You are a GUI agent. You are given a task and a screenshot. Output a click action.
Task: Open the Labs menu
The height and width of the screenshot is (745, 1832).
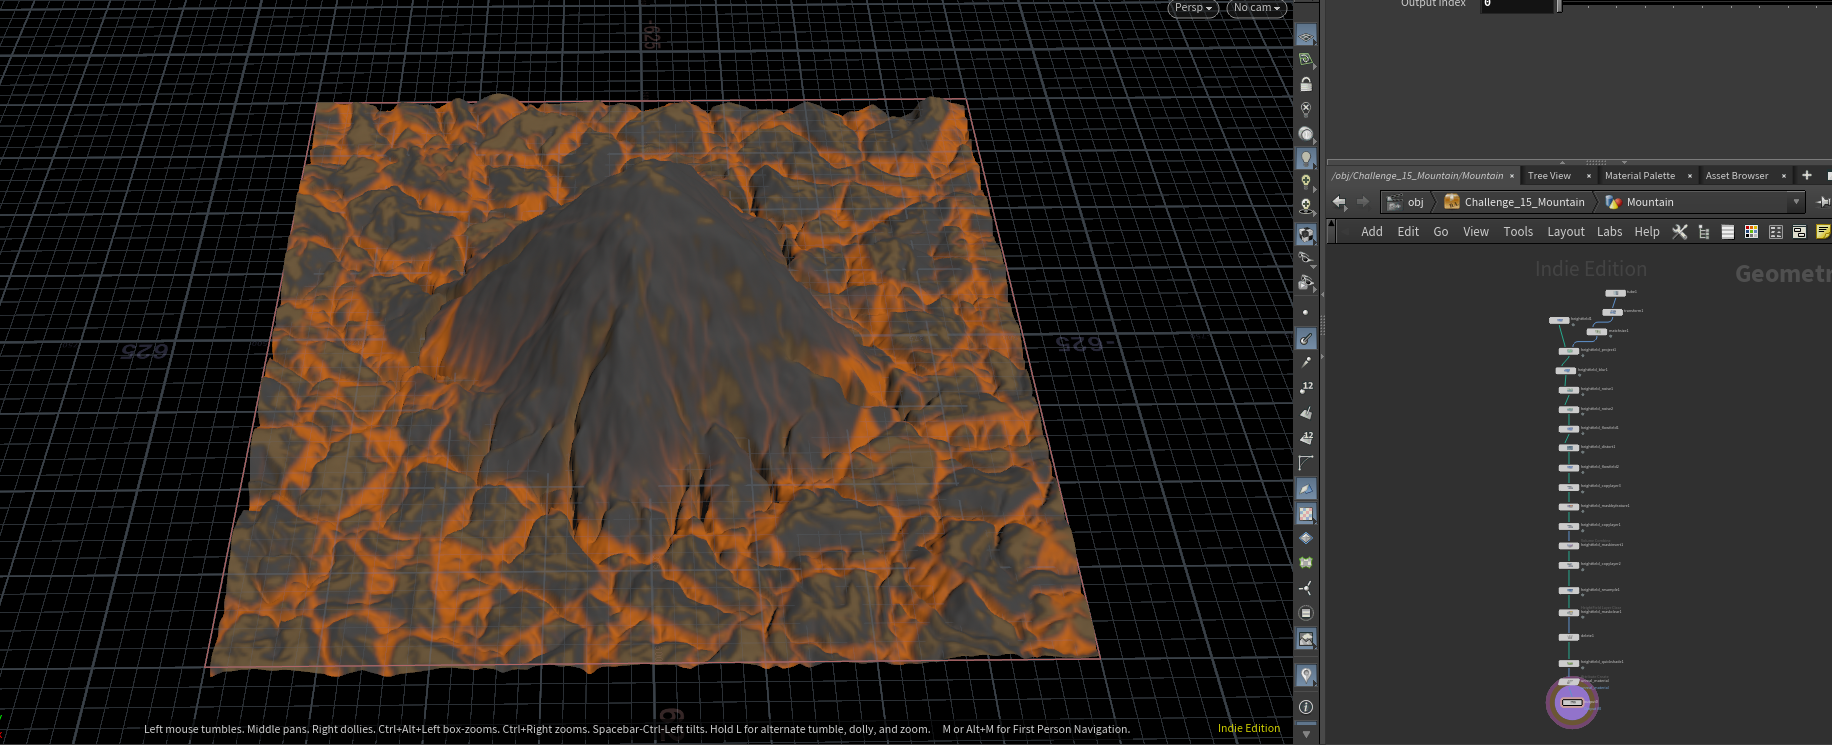1610,232
